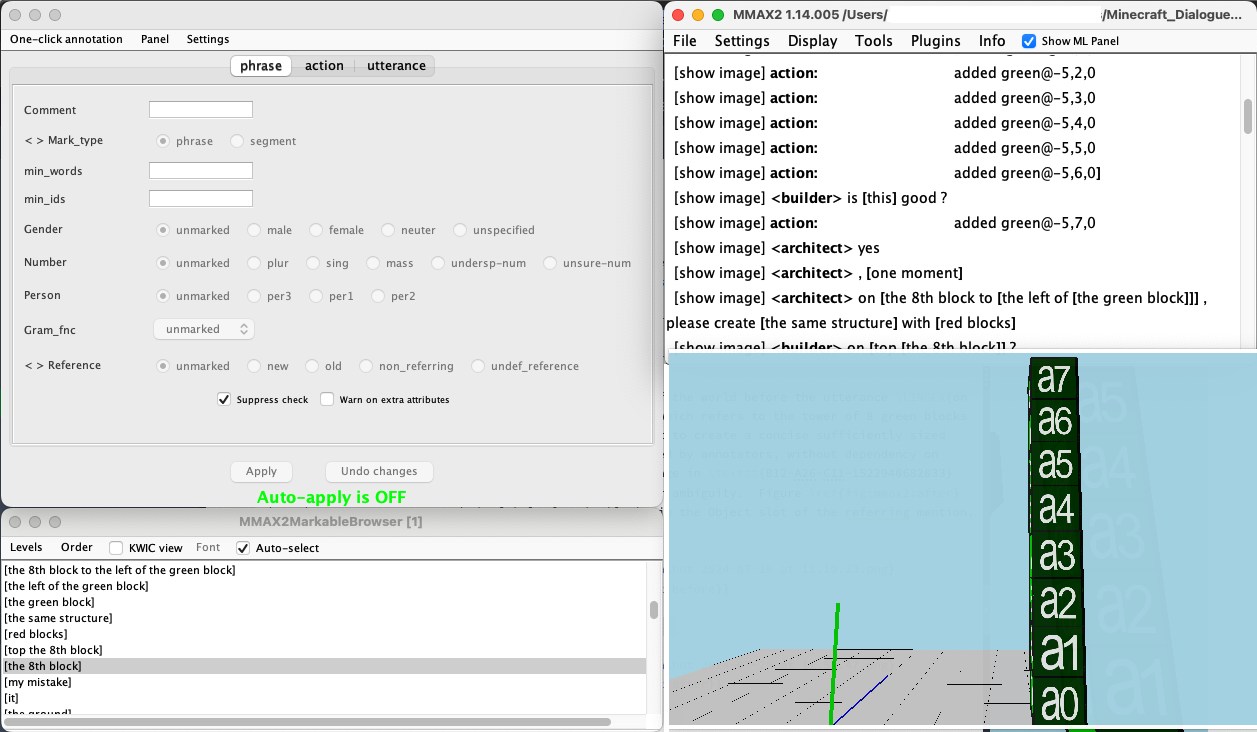Select the female Gender radio button
This screenshot has width=1257, height=732.
[x=316, y=230]
